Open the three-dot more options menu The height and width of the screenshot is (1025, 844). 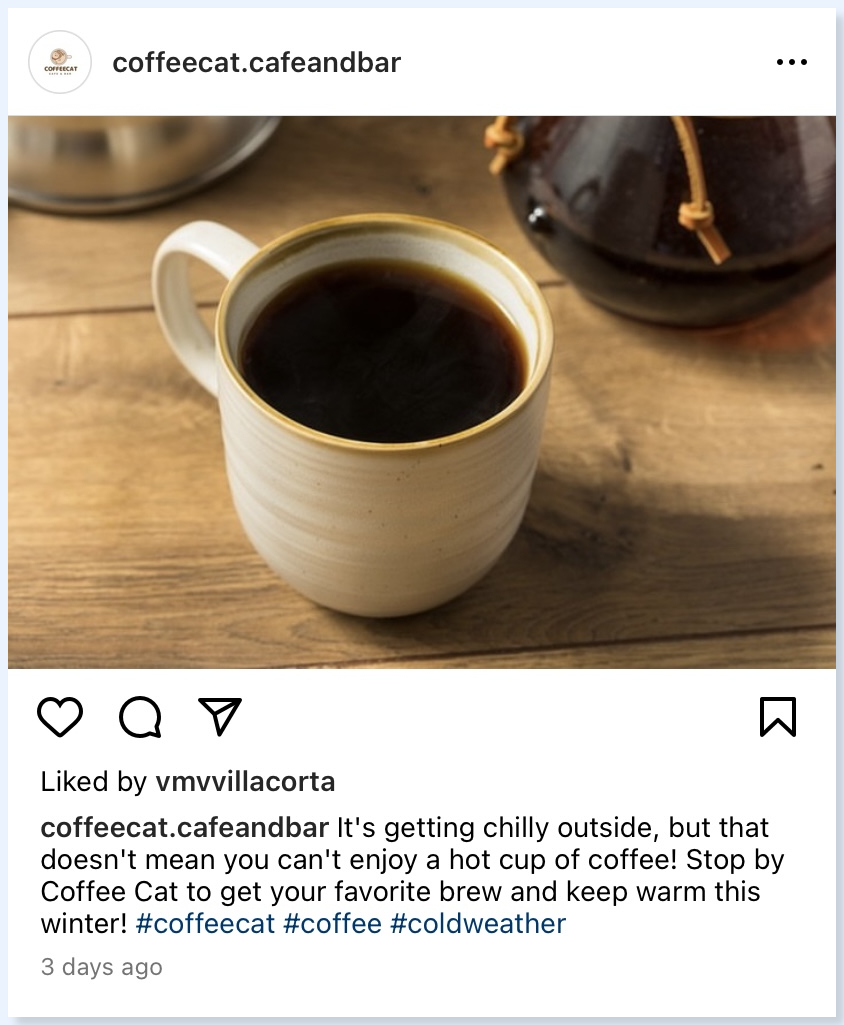coord(792,62)
